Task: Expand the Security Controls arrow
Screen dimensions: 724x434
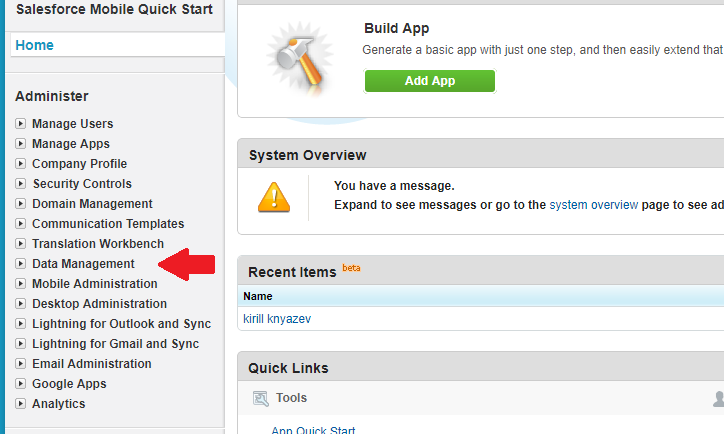Action: [x=21, y=184]
